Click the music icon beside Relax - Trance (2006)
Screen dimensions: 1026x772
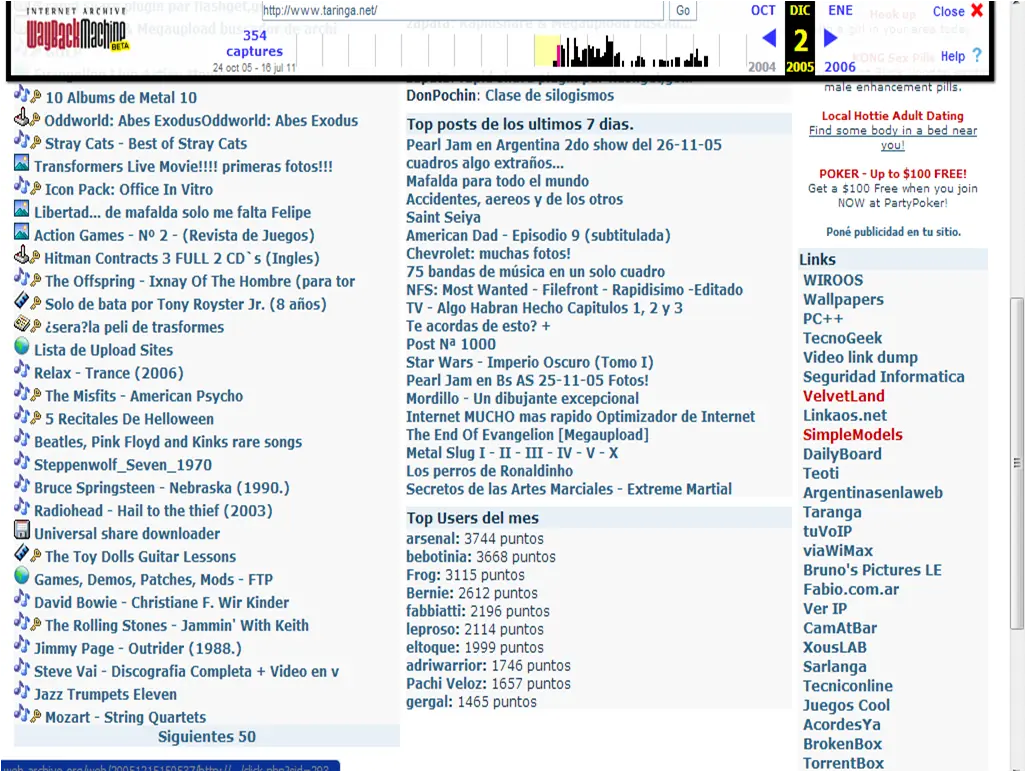(x=22, y=370)
